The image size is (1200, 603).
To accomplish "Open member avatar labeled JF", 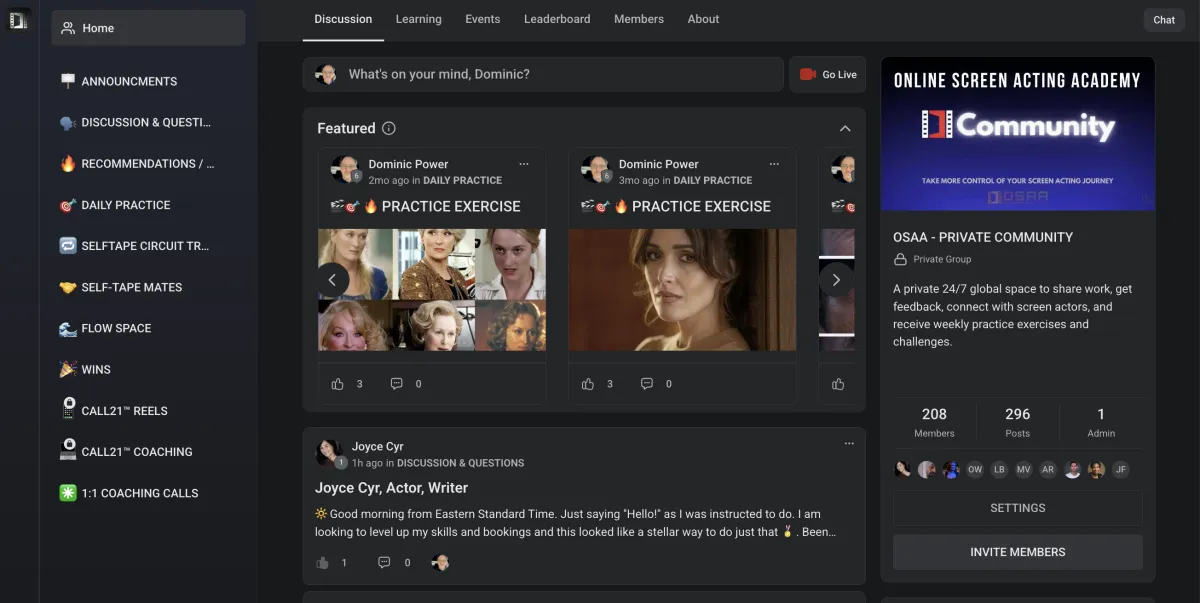I will [1121, 470].
